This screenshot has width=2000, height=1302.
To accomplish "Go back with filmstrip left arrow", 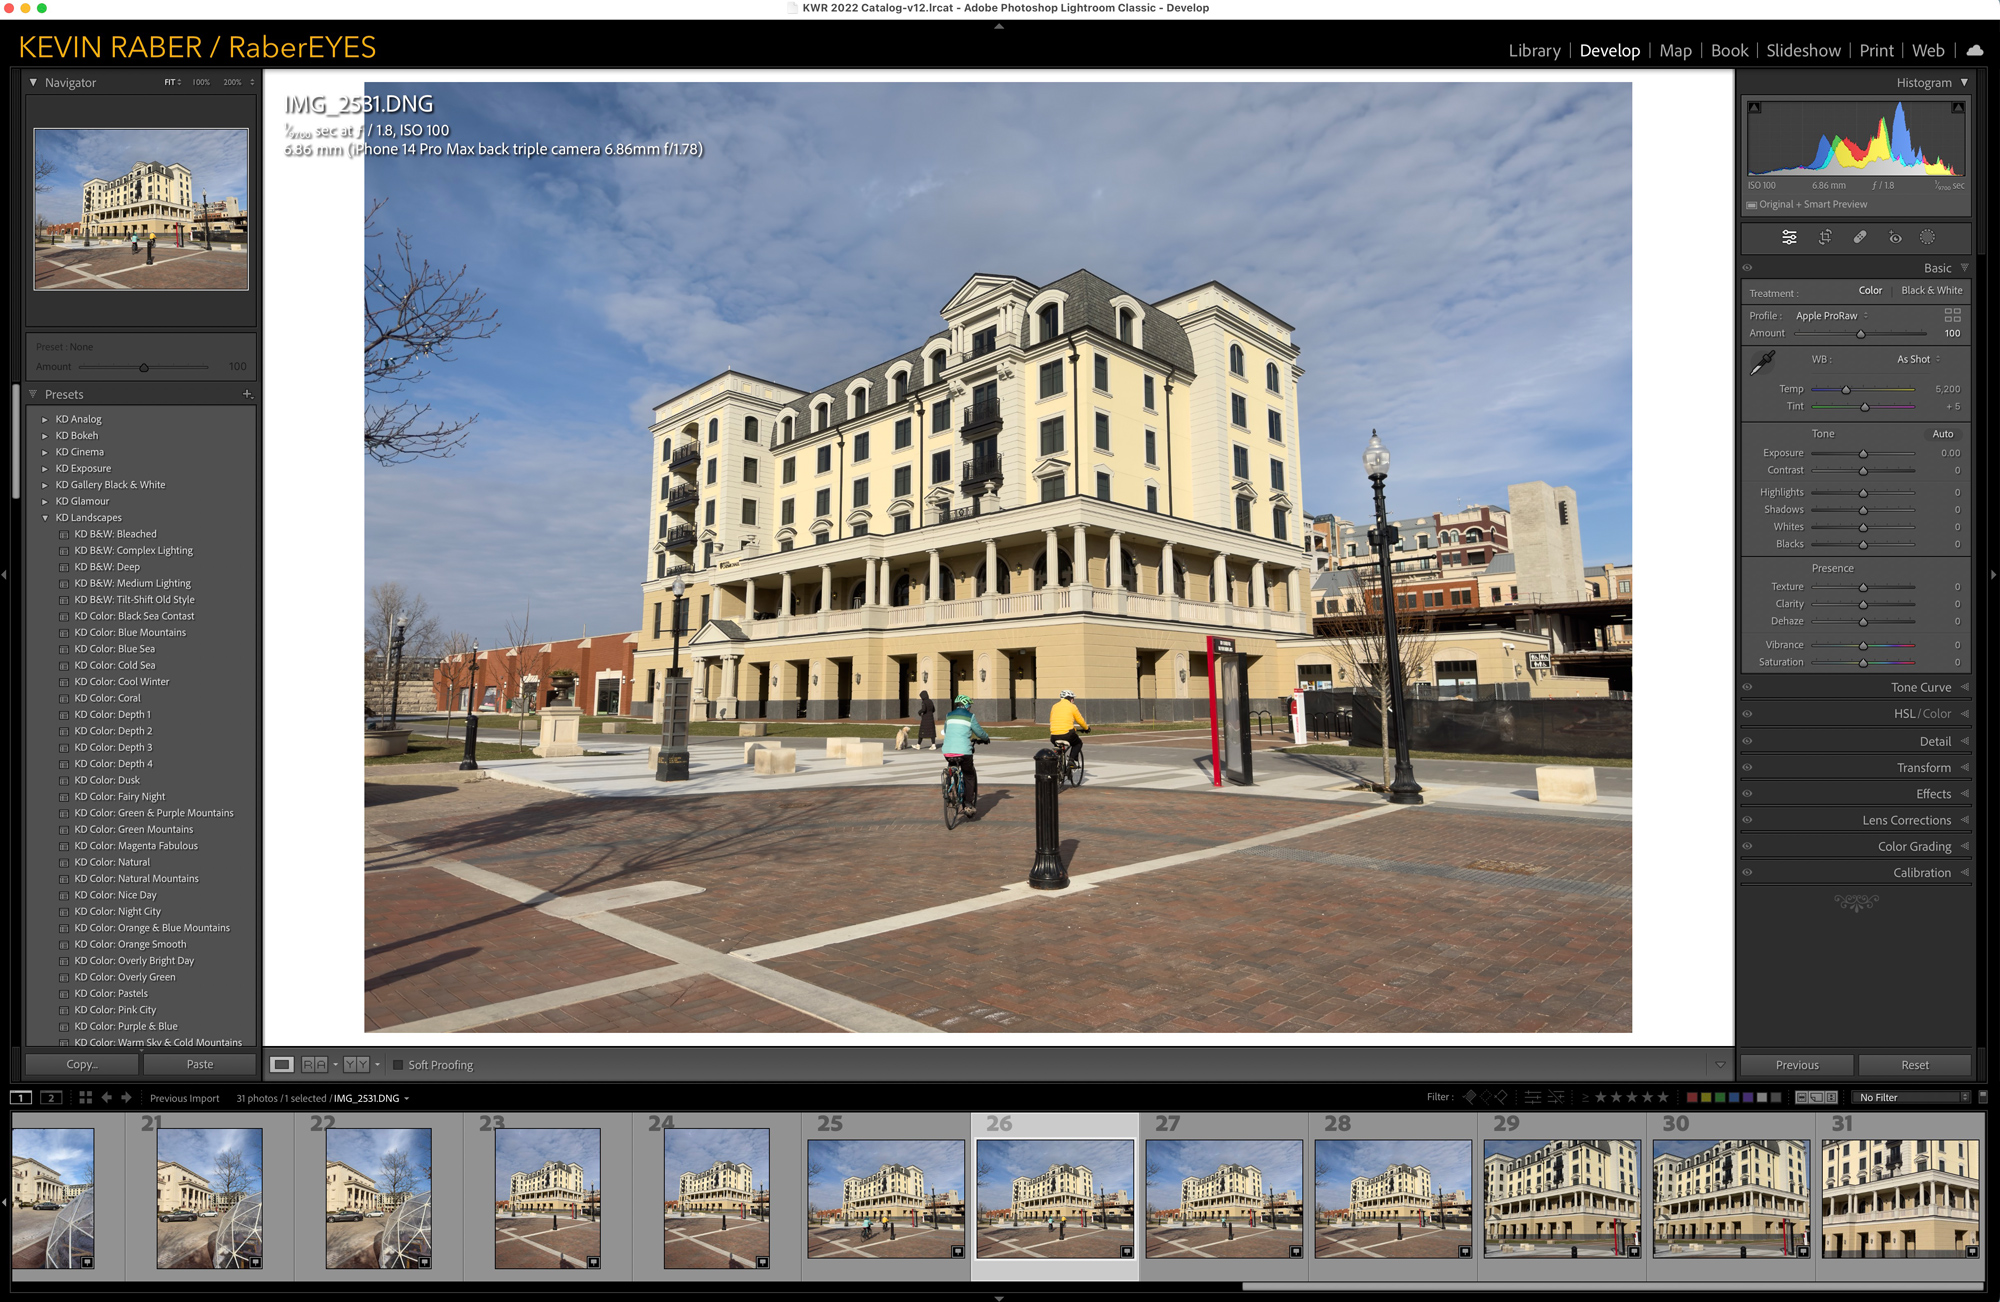I will coord(107,1098).
